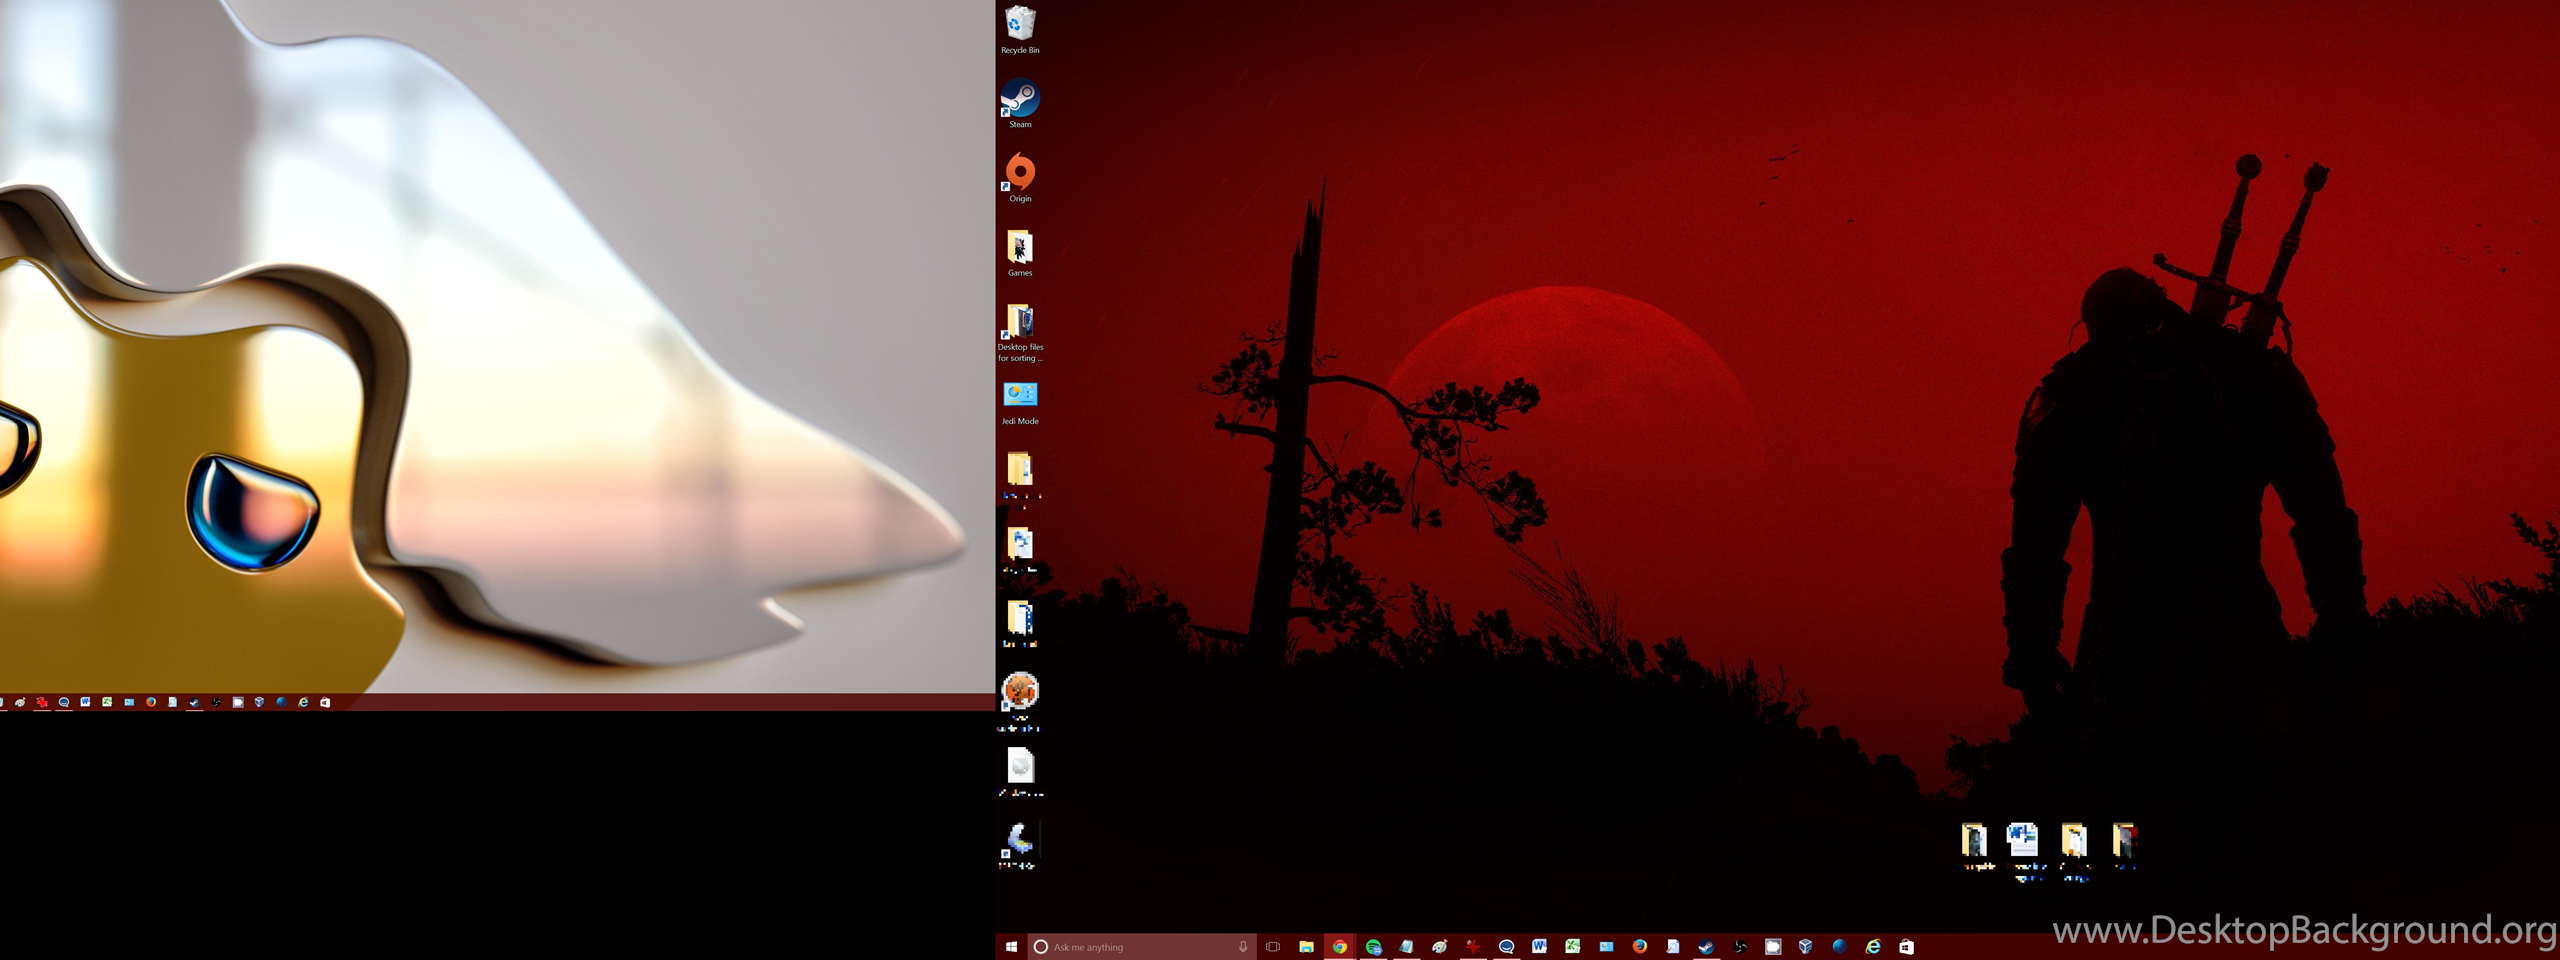
Task: Launch Firefox from the left monitor's taskbar
Action: coord(151,702)
